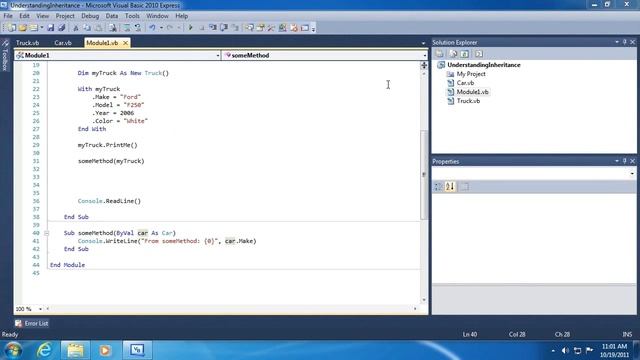
Task: Click Solution Explorer's Properties icon
Action: [439, 53]
